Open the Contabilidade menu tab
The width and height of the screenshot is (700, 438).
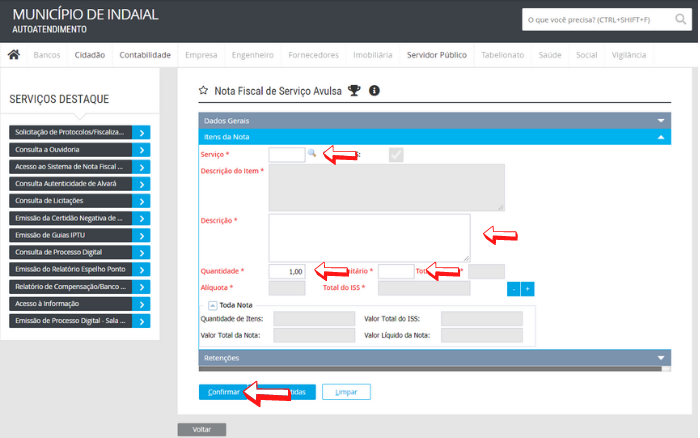tap(145, 55)
